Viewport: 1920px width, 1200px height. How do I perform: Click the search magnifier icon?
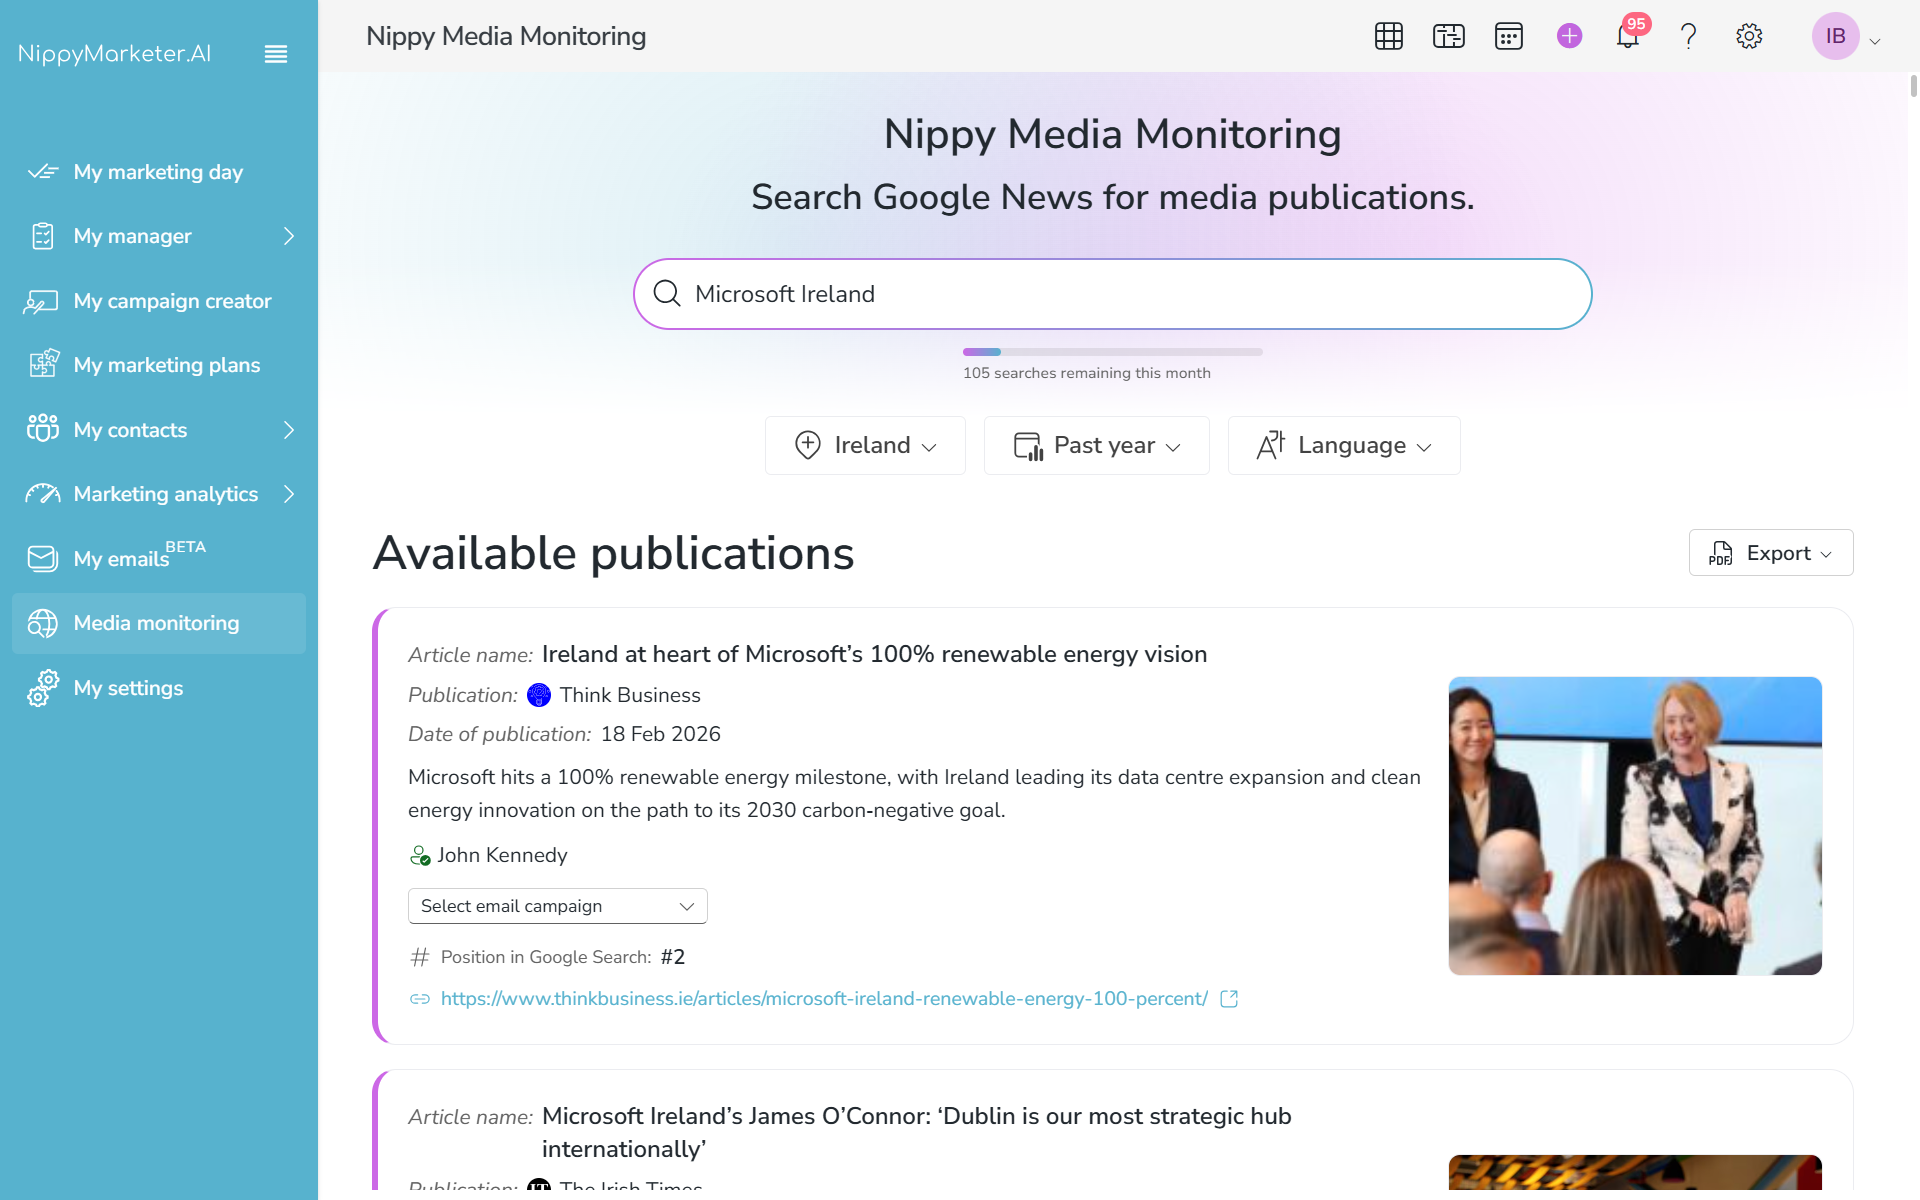tap(667, 294)
